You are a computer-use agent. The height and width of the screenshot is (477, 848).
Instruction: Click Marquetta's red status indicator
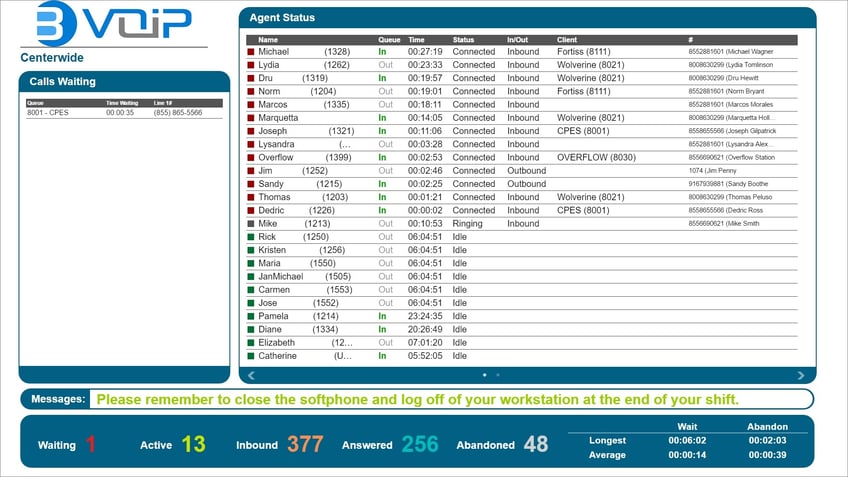click(x=251, y=118)
